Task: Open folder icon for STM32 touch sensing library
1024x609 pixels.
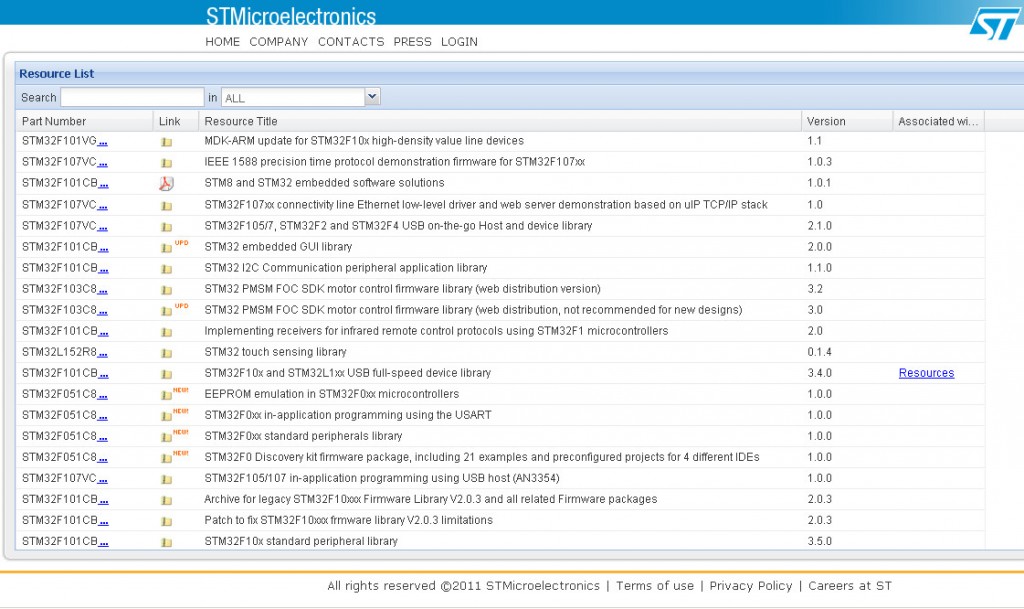Action: click(x=167, y=352)
